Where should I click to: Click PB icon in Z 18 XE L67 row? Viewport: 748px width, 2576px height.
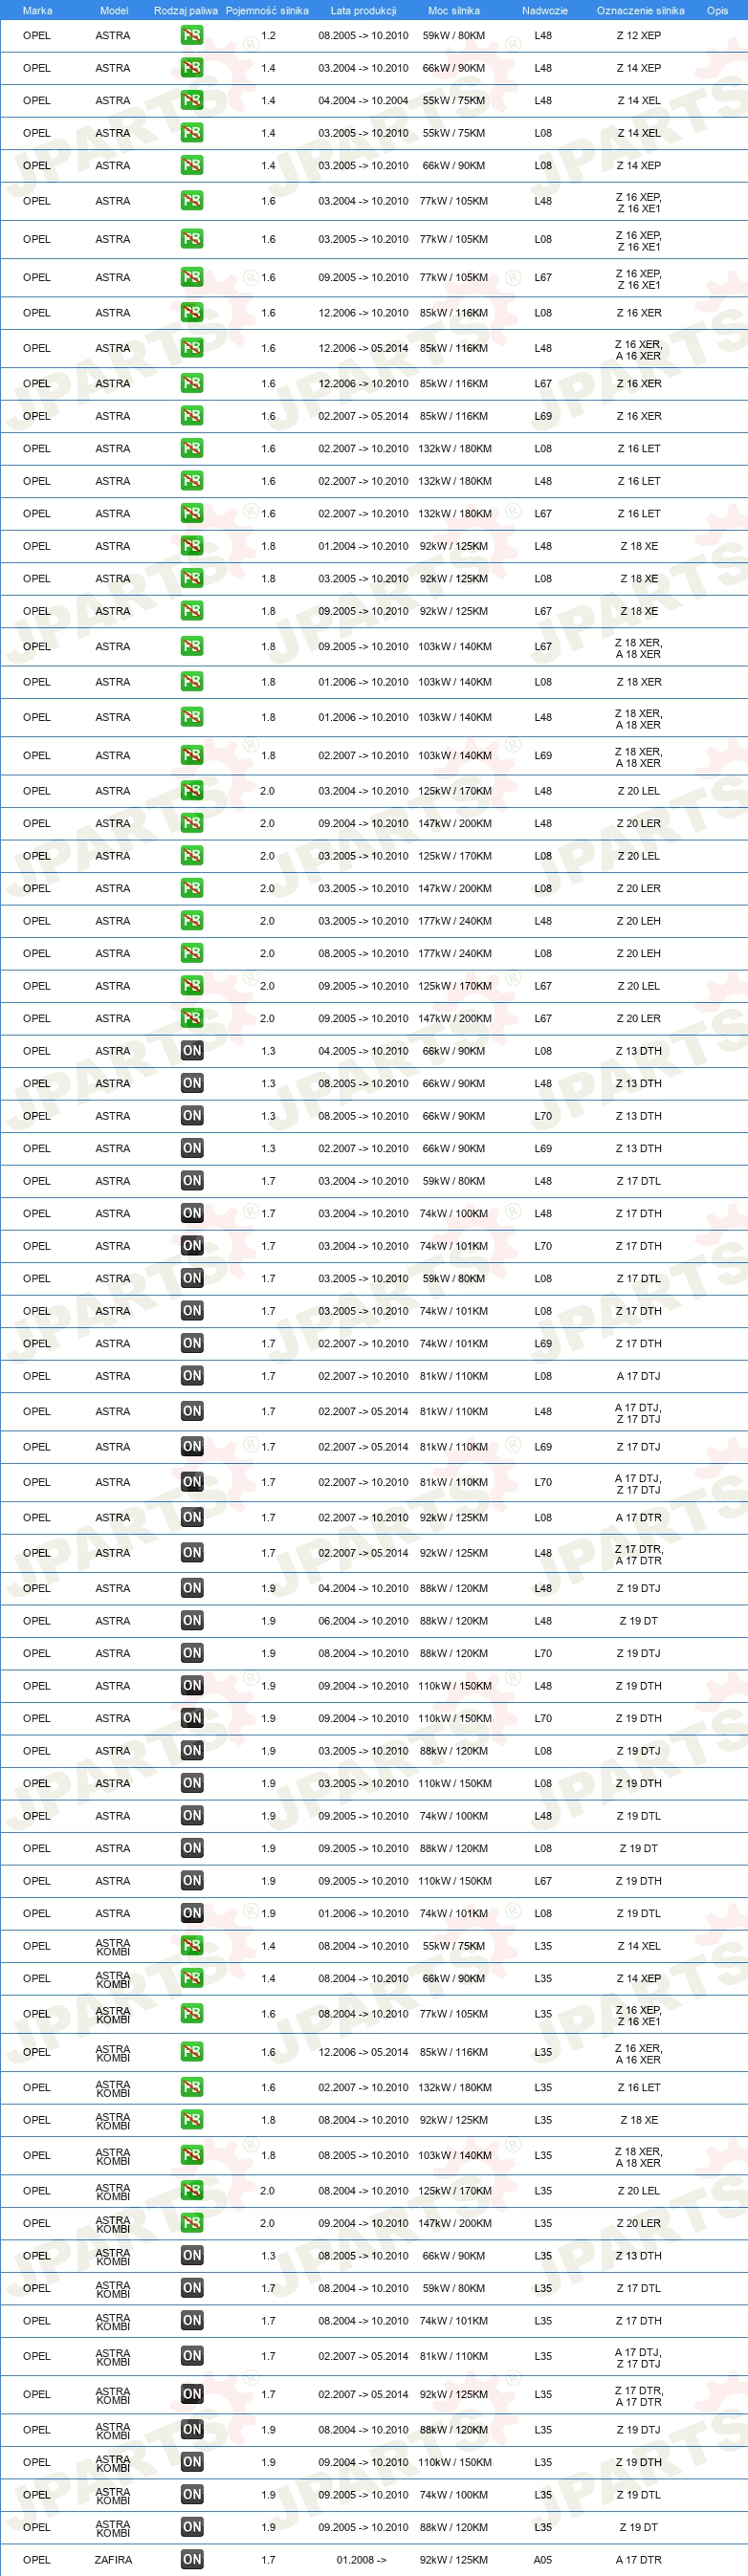pos(192,611)
